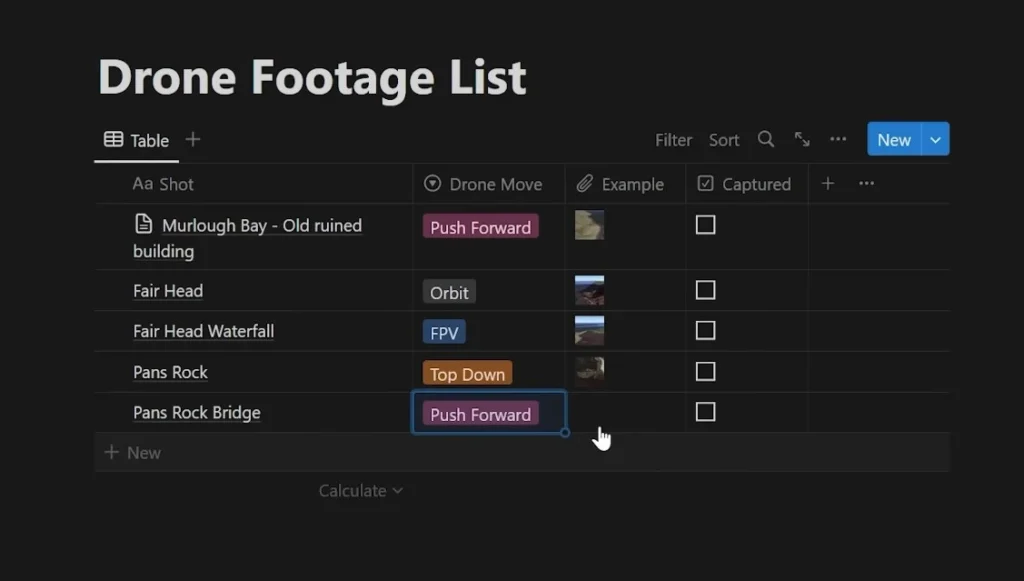Click the Sort button
This screenshot has height=581, width=1024.
(x=724, y=140)
